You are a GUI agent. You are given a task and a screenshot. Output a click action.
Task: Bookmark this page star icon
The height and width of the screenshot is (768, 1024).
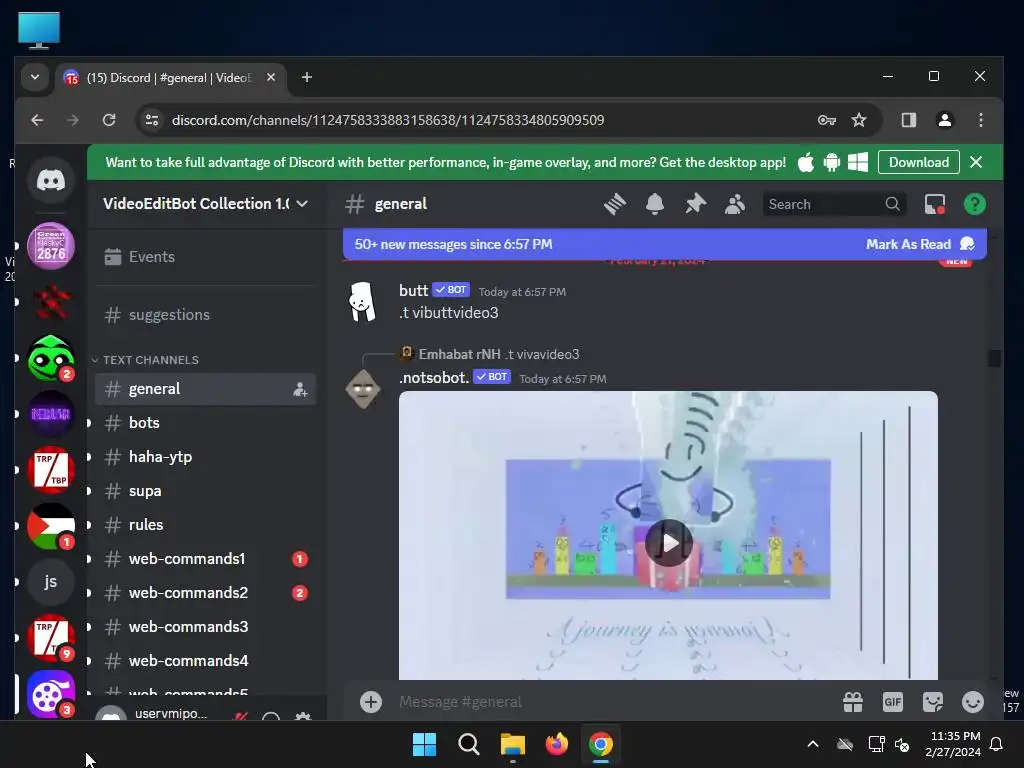tap(859, 120)
